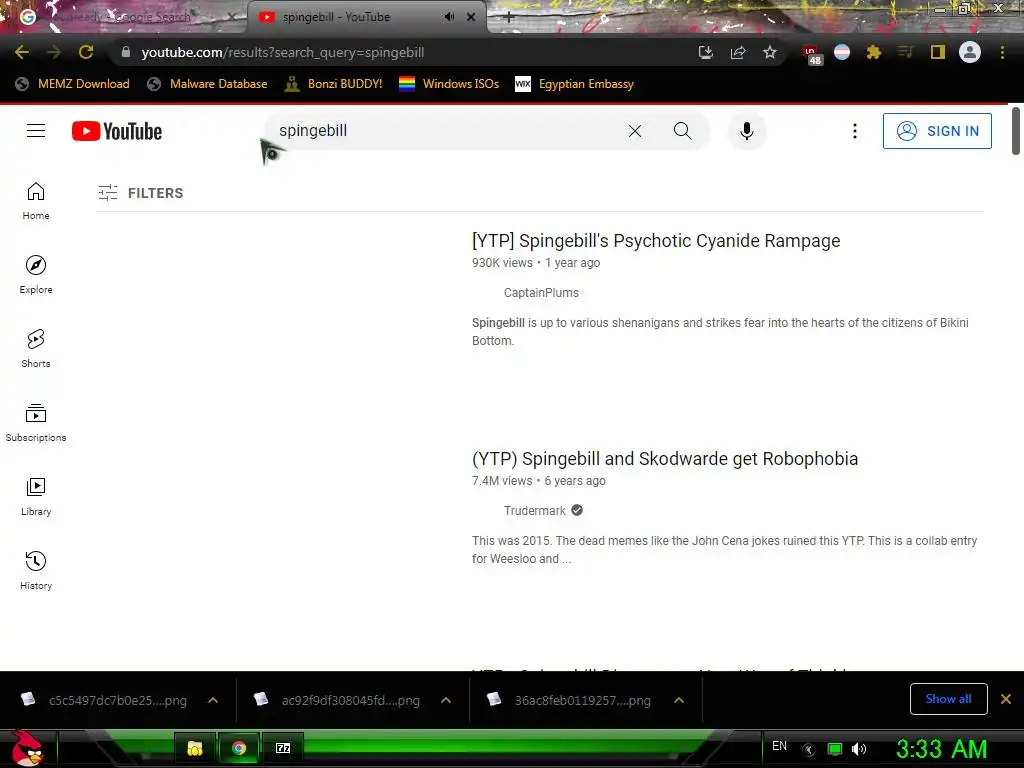Screen dimensions: 1024x768
Task: Open the volume speaker tray icon
Action: (x=859, y=749)
